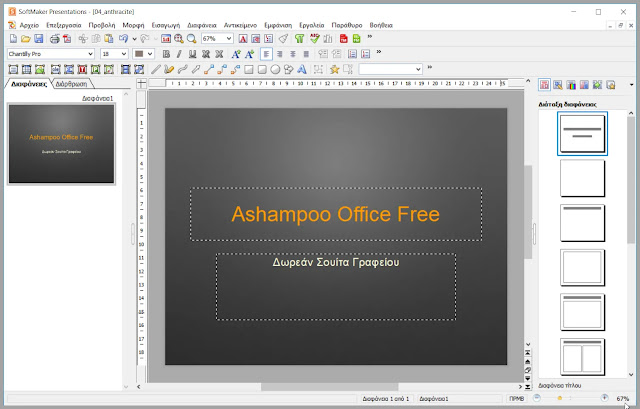Viewport: 640px width, 409px height.
Task: Run the spell check ABC icon
Action: 314,39
